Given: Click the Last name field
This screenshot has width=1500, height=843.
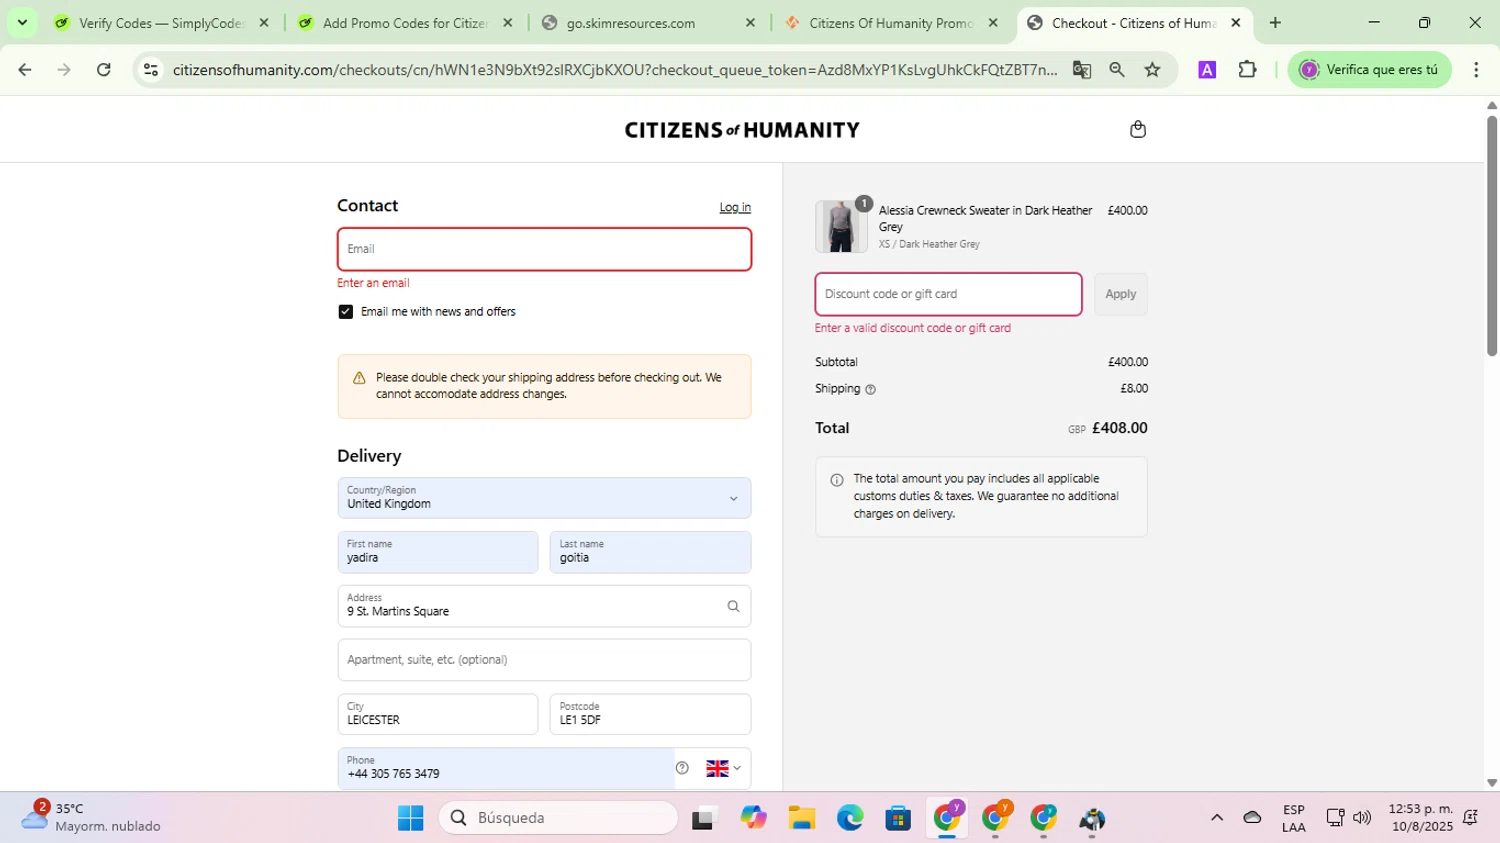Looking at the screenshot, I should pos(650,552).
